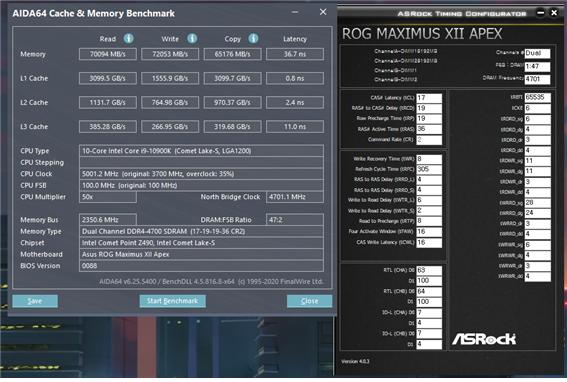Click the RAS to RAS Delay (tRRD_L) field
The height and width of the screenshot is (382, 567).
point(429,179)
